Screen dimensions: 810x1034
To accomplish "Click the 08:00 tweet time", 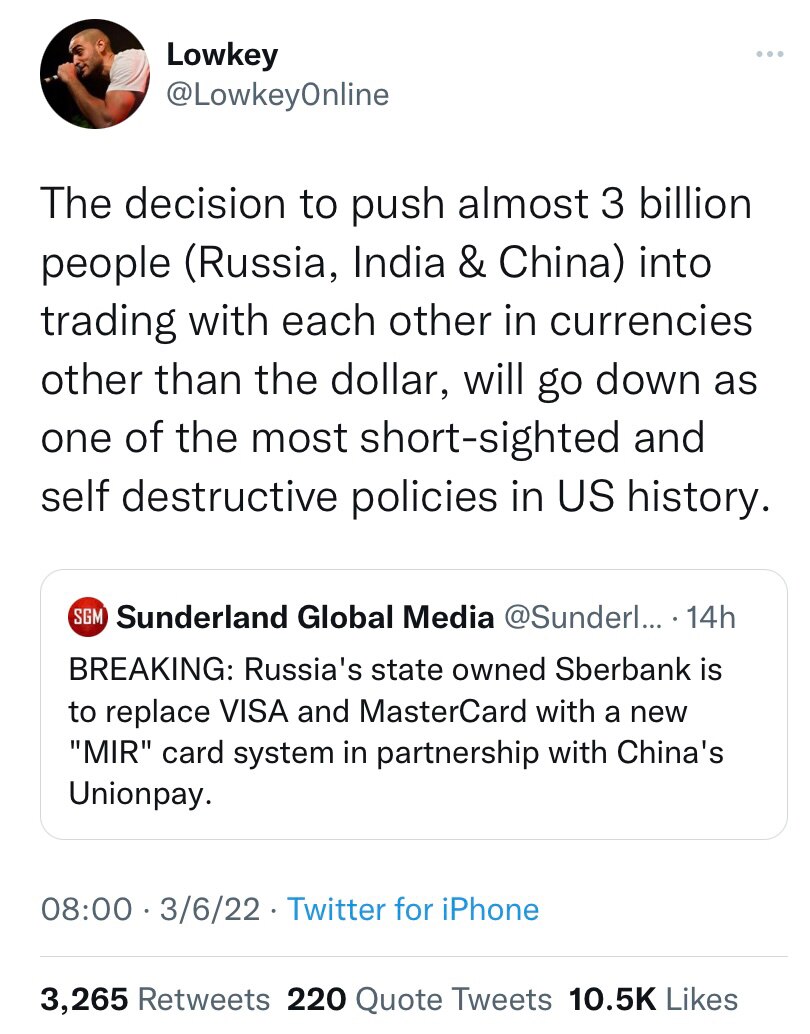I will click(x=86, y=909).
